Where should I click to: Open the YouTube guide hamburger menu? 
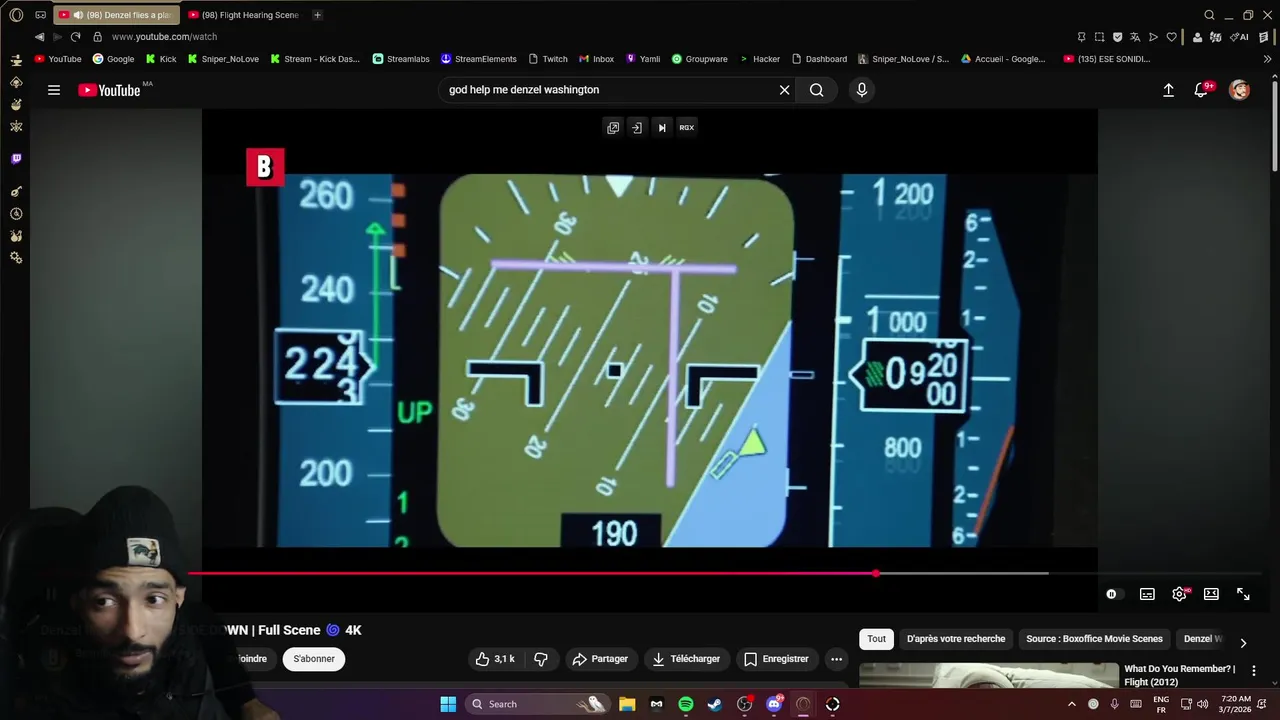[54, 90]
